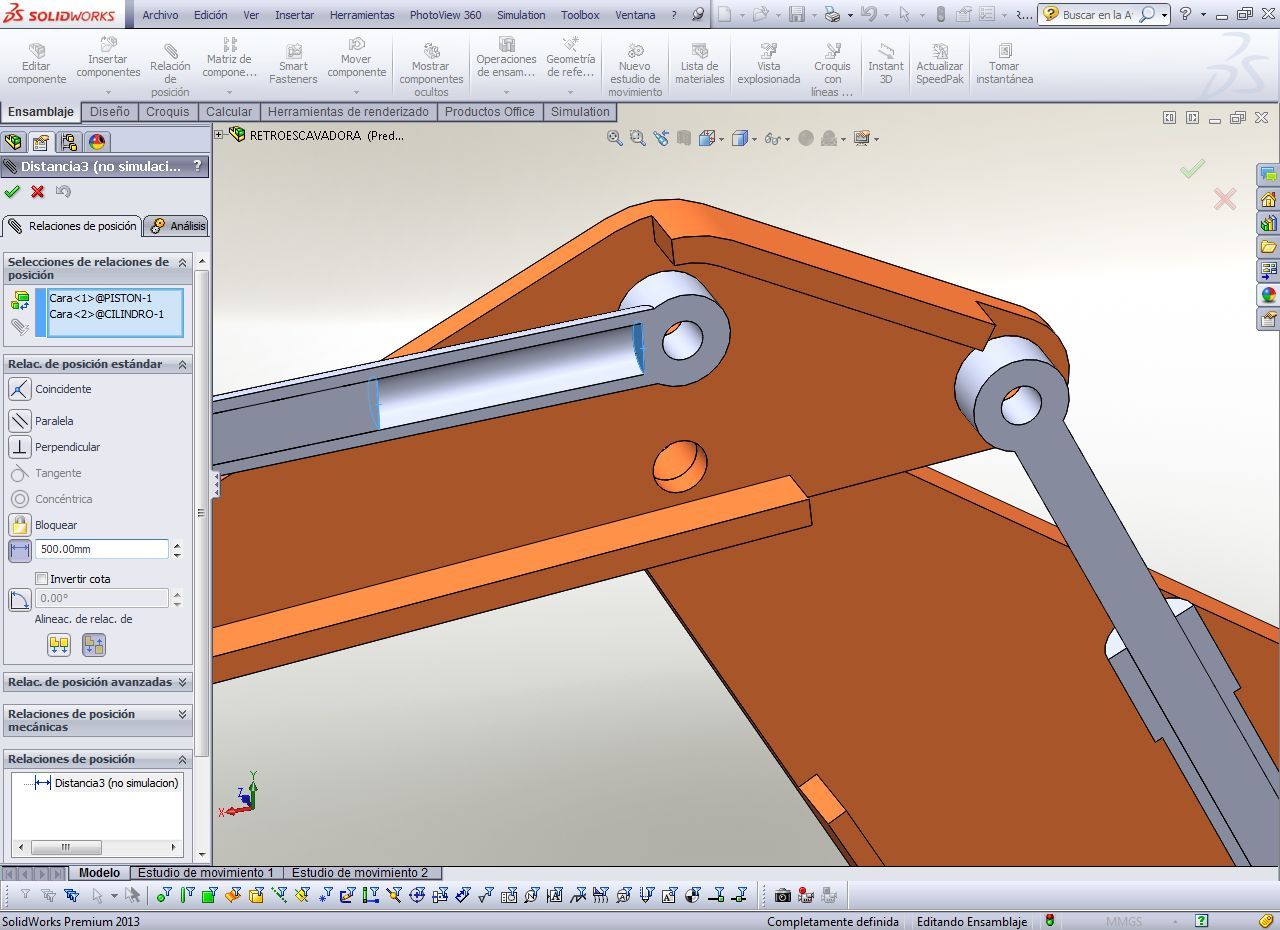Image resolution: width=1280 pixels, height=930 pixels.
Task: Open Herramientas menu
Action: (362, 15)
